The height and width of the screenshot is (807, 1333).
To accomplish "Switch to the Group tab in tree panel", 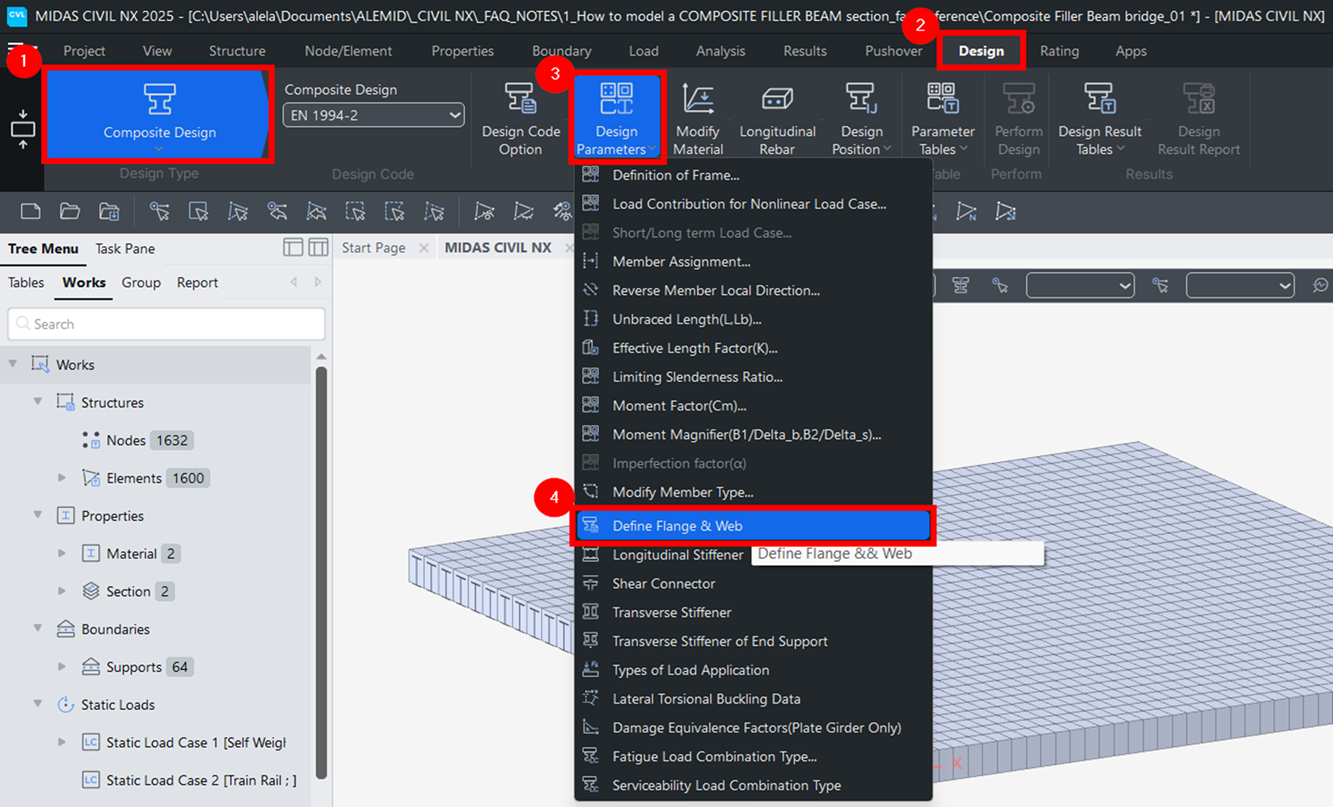I will [x=141, y=283].
